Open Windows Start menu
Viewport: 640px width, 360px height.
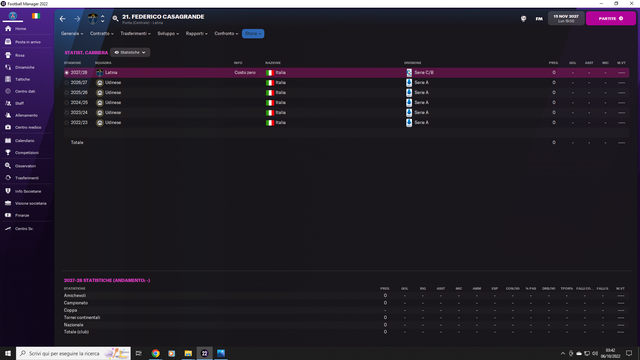point(8,353)
